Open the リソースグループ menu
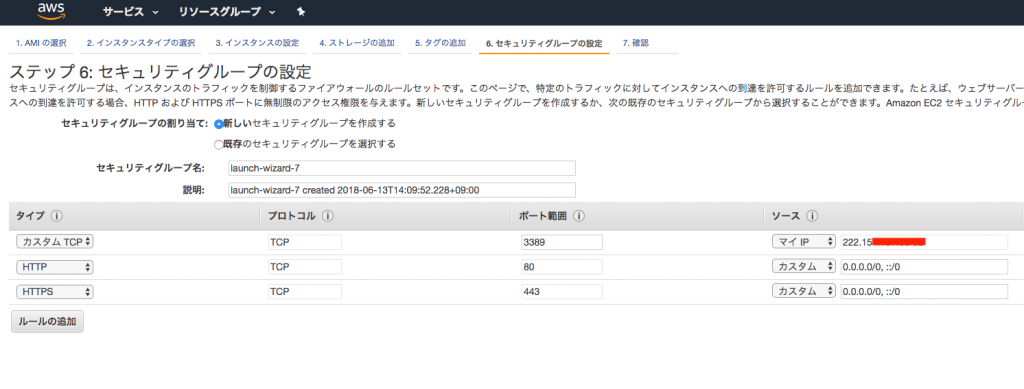The width and height of the screenshot is (1024, 389). (x=227, y=12)
